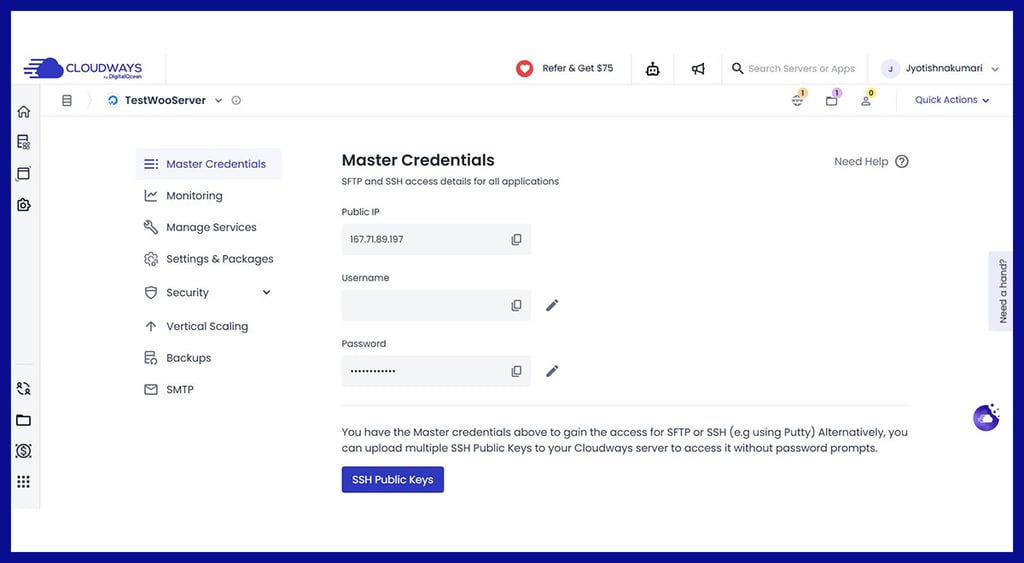The width and height of the screenshot is (1024, 563).
Task: Edit the Username with pencil icon
Action: (552, 306)
